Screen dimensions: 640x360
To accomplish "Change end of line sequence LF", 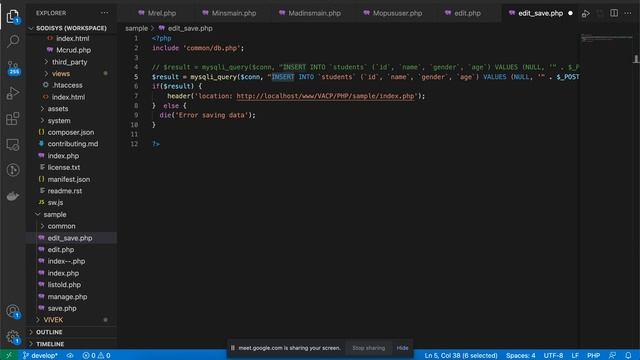I will pyautogui.click(x=575, y=355).
